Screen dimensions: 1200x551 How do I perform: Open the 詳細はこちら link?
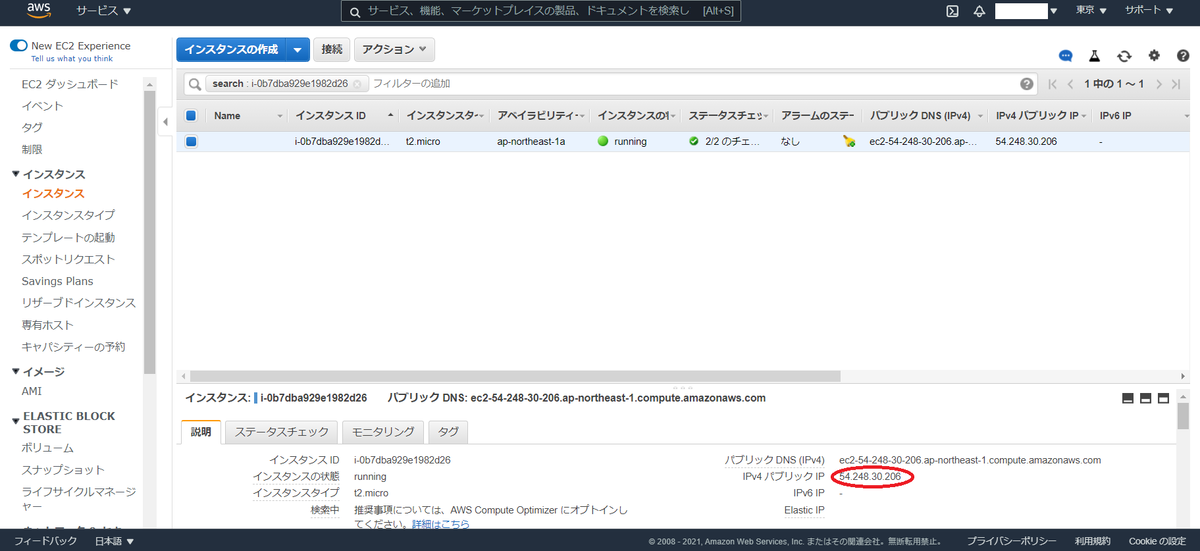tap(441, 524)
